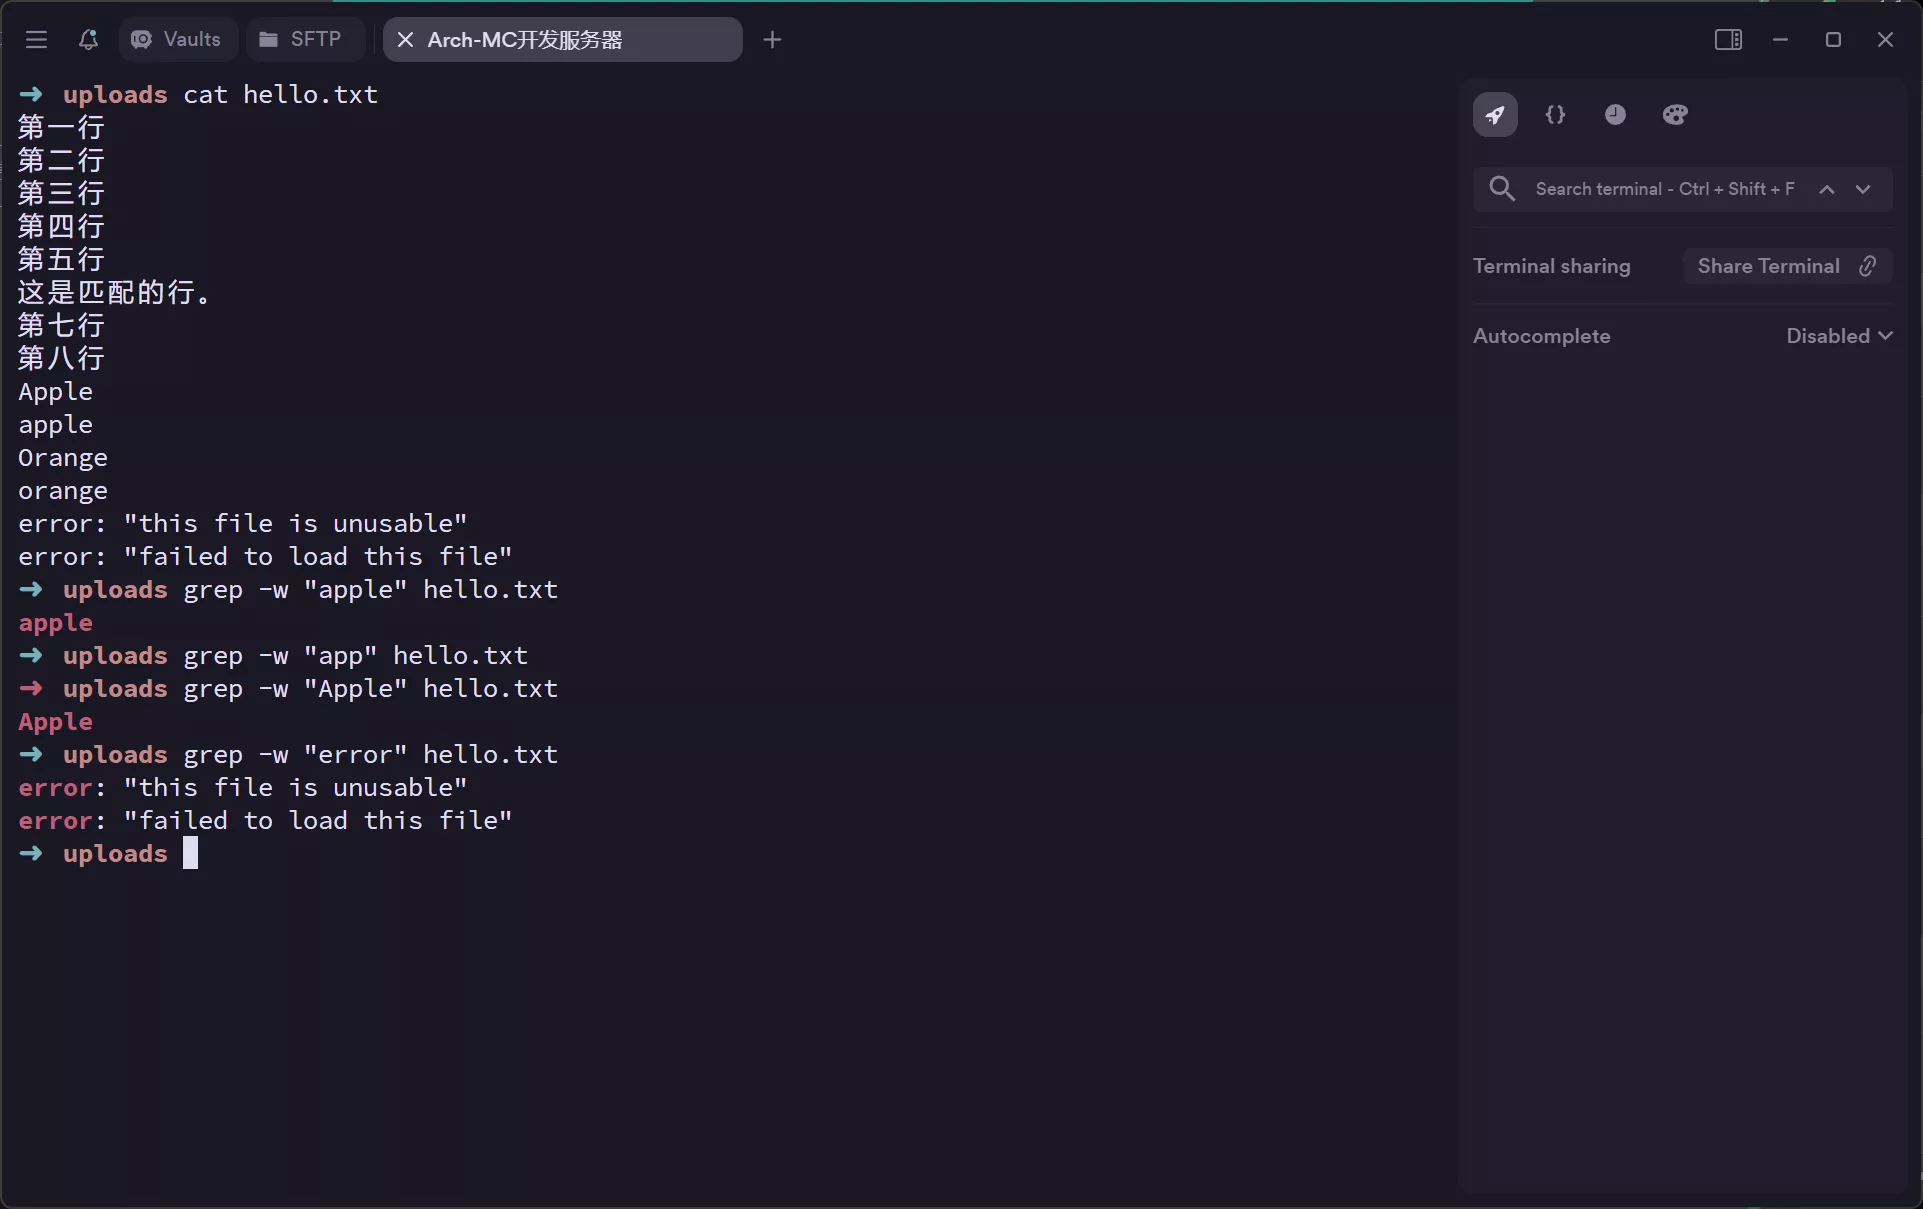The image size is (1923, 1209).
Task: Go to next search result arrow
Action: (1863, 189)
